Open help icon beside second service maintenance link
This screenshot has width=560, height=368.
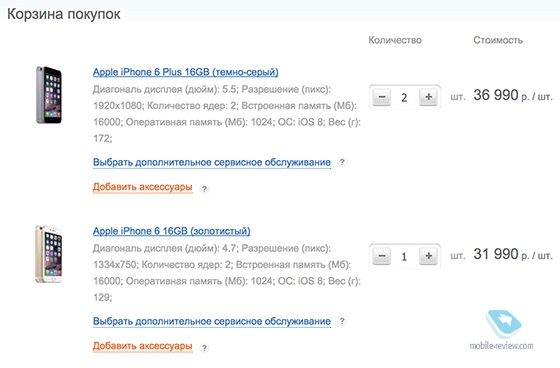342,321
